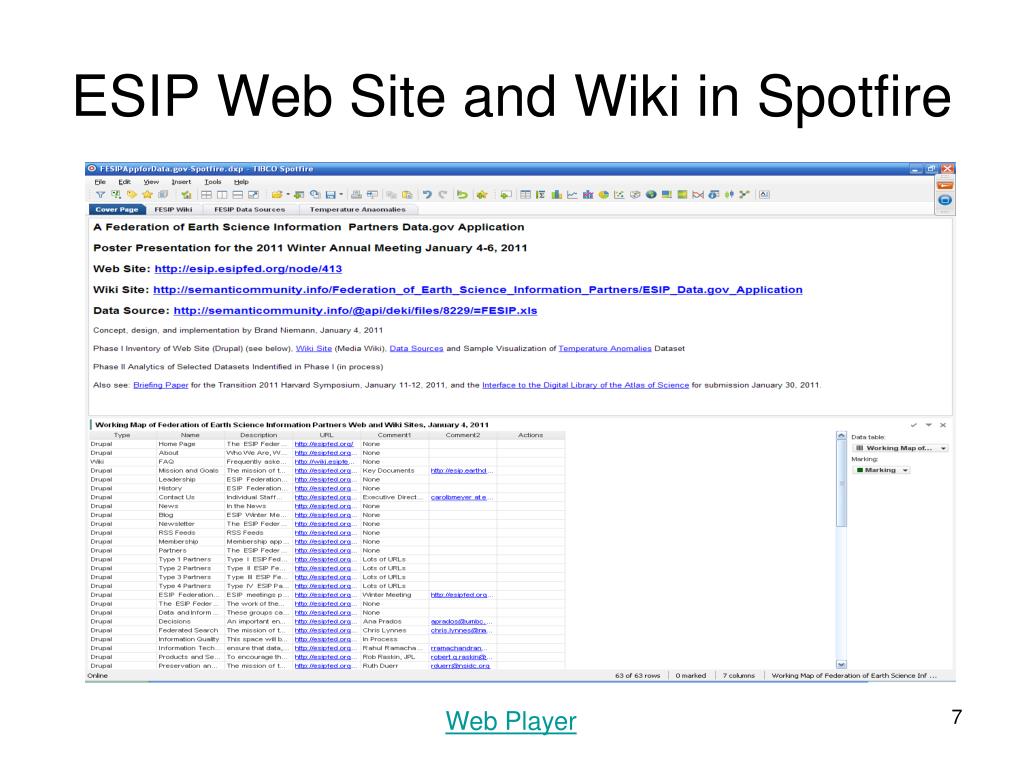Open the Data table dropdown
This screenshot has height=768, width=1024.
tap(900, 448)
